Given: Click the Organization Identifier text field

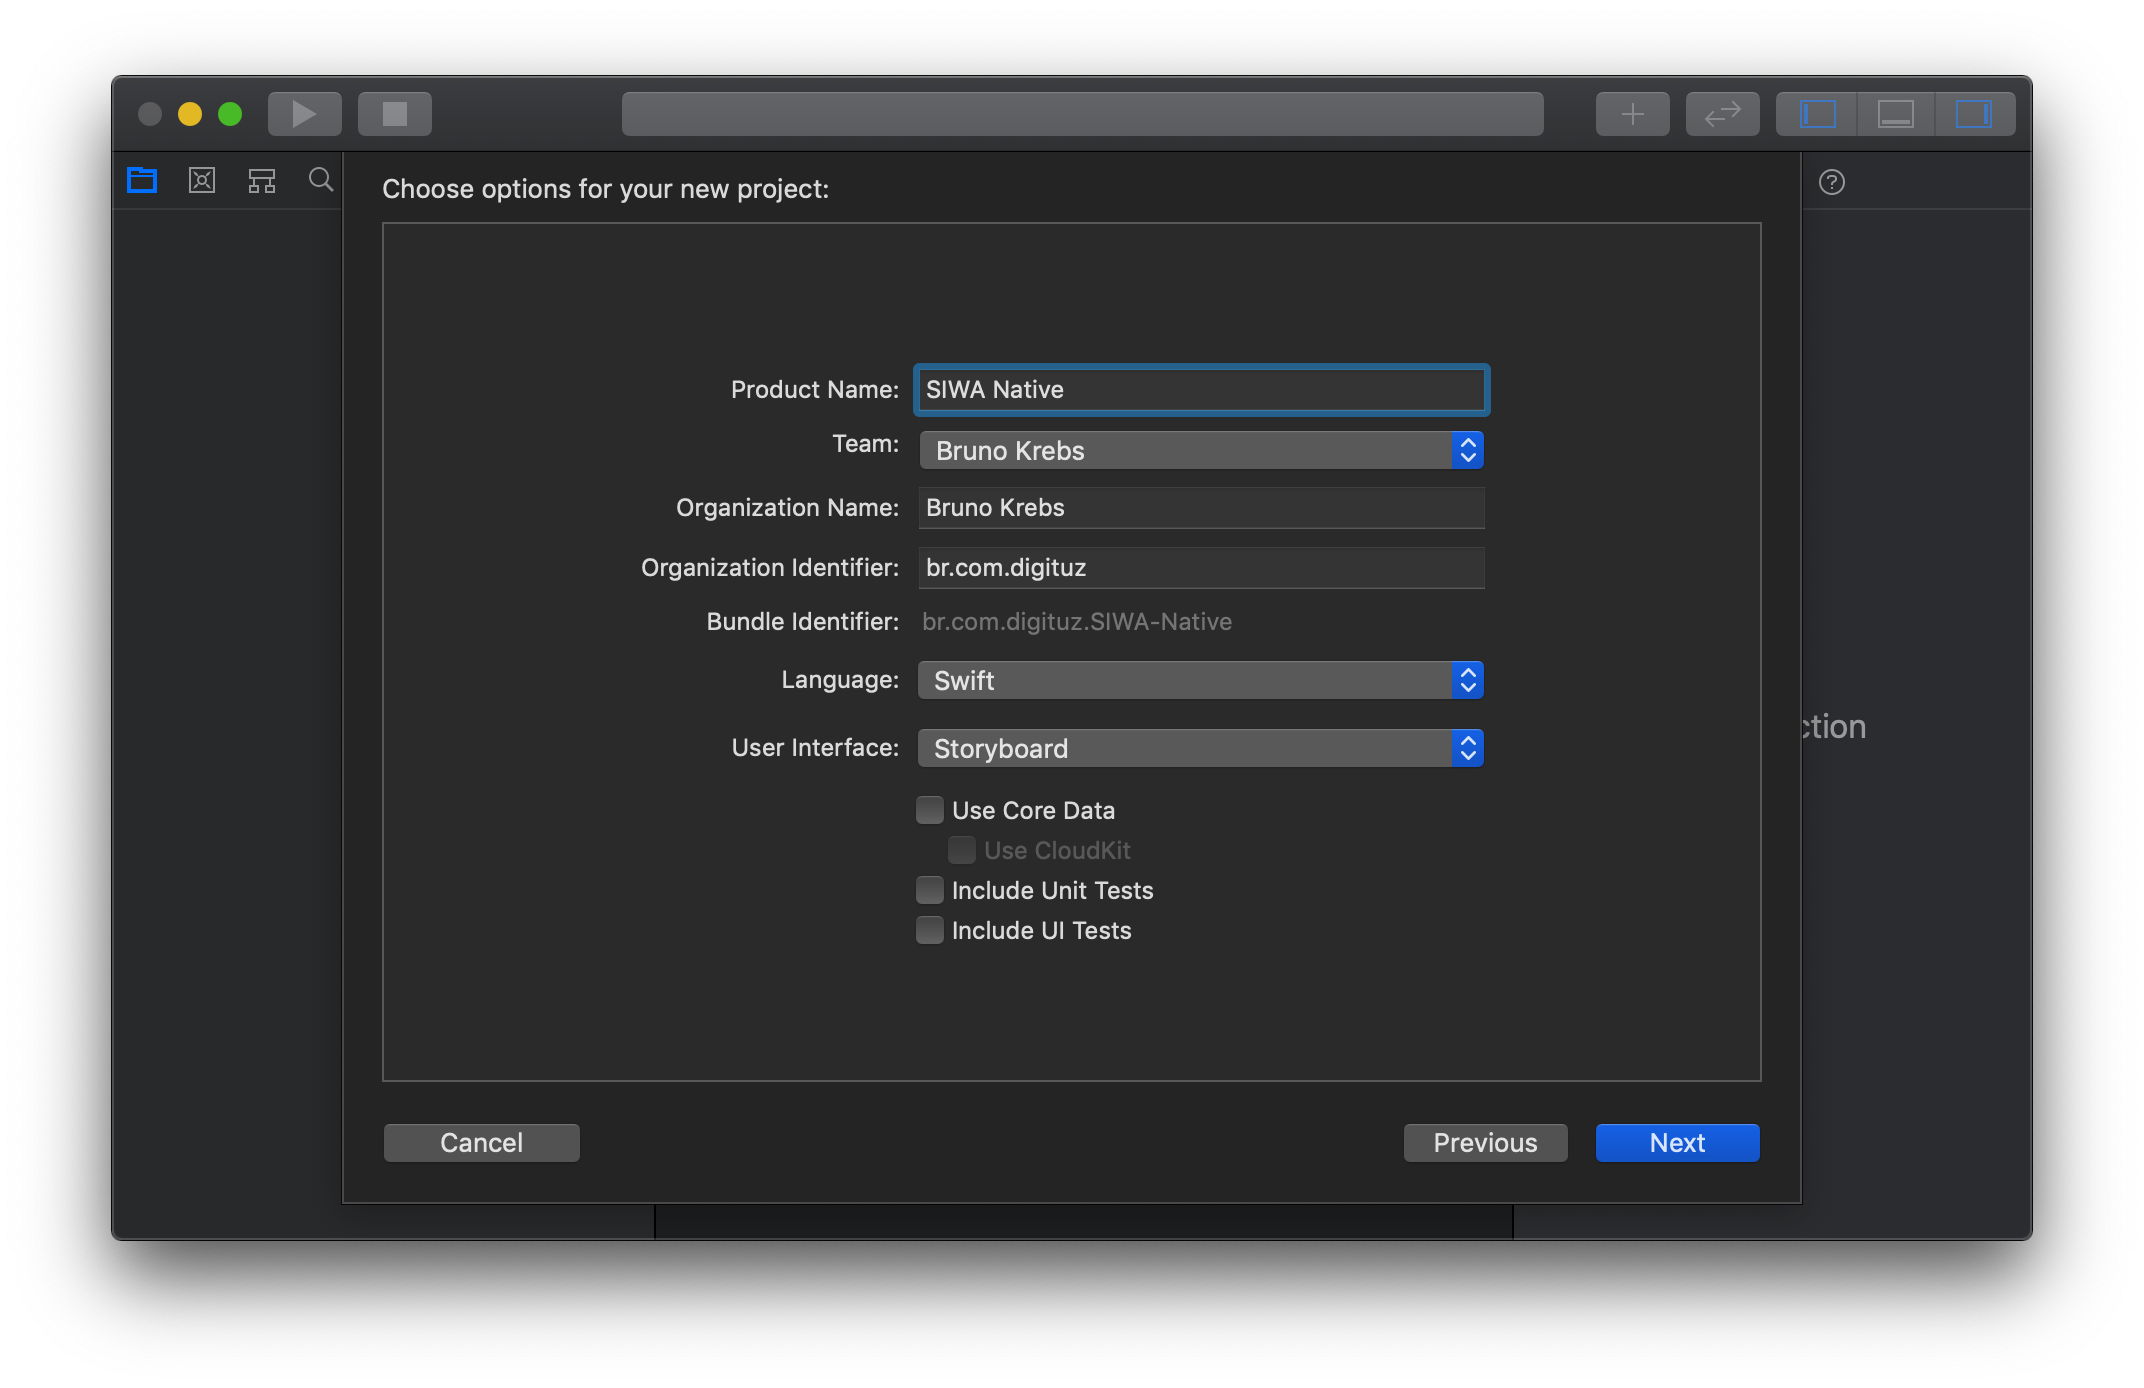Looking at the screenshot, I should (1200, 568).
